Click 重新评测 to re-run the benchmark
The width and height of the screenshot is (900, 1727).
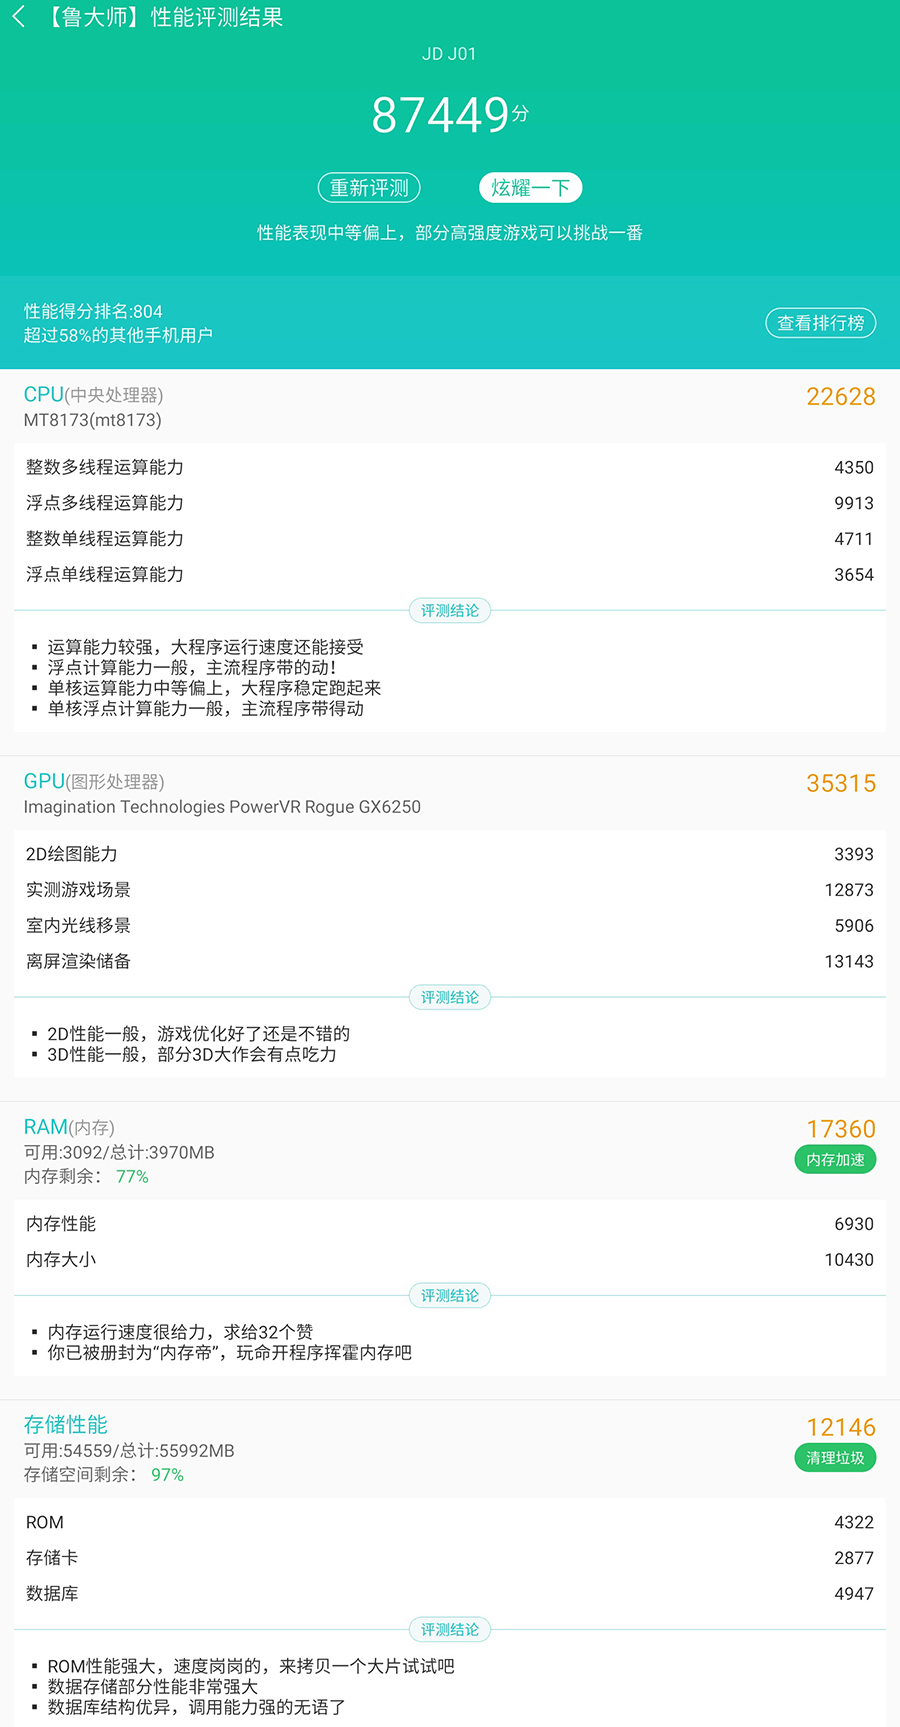[368, 188]
